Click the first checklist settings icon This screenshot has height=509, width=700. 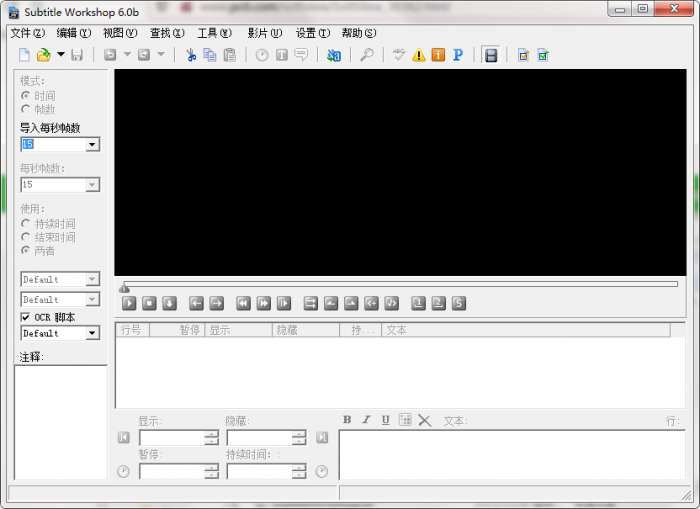[523, 55]
